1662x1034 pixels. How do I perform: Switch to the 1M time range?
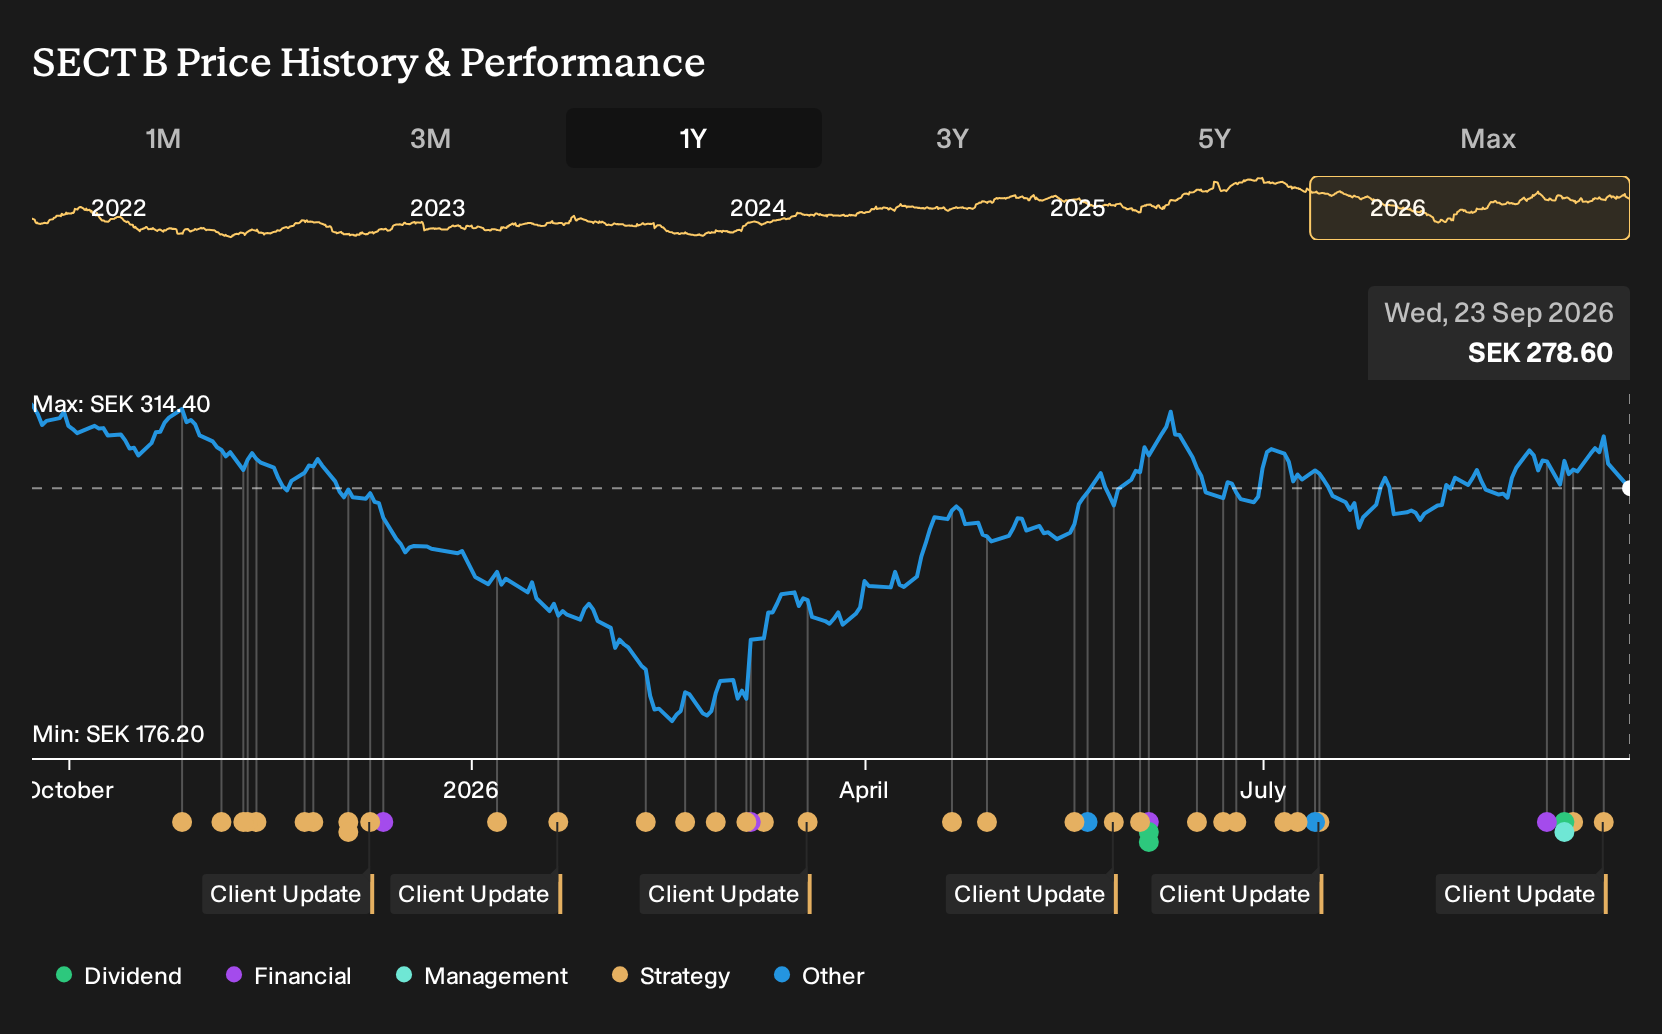point(163,138)
